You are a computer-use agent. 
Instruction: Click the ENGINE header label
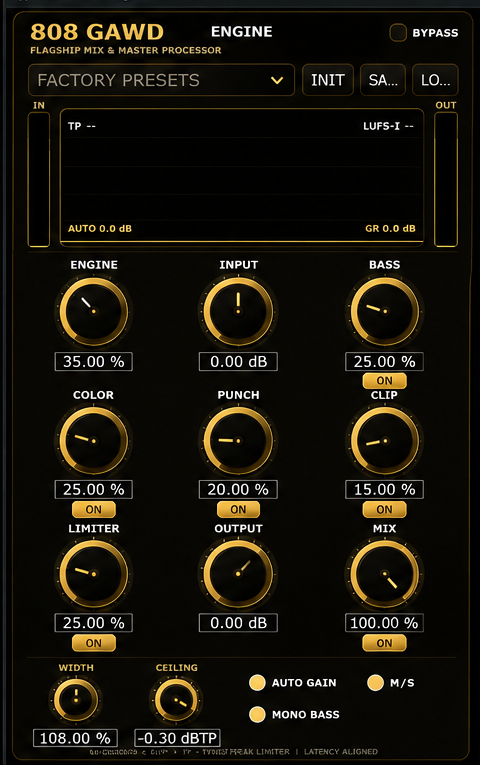point(241,32)
